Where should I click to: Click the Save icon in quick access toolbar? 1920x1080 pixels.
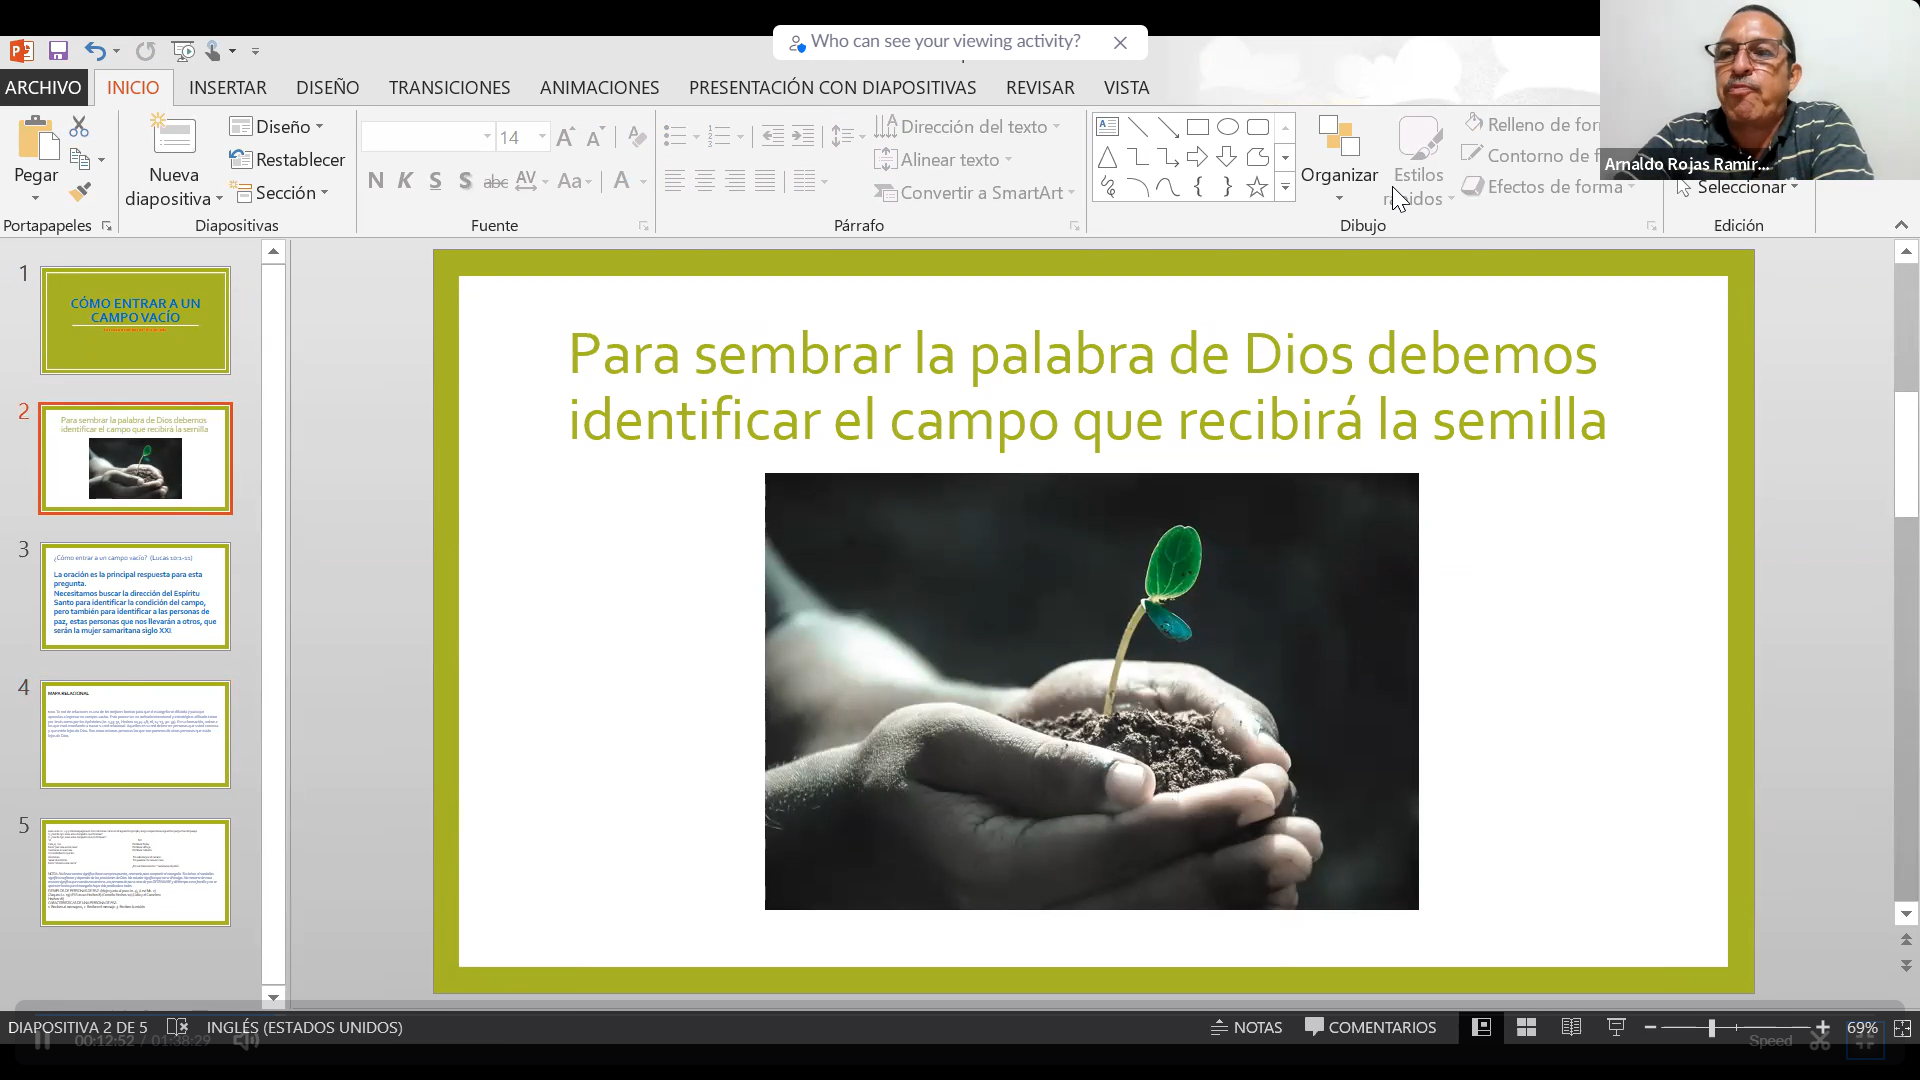[58, 51]
